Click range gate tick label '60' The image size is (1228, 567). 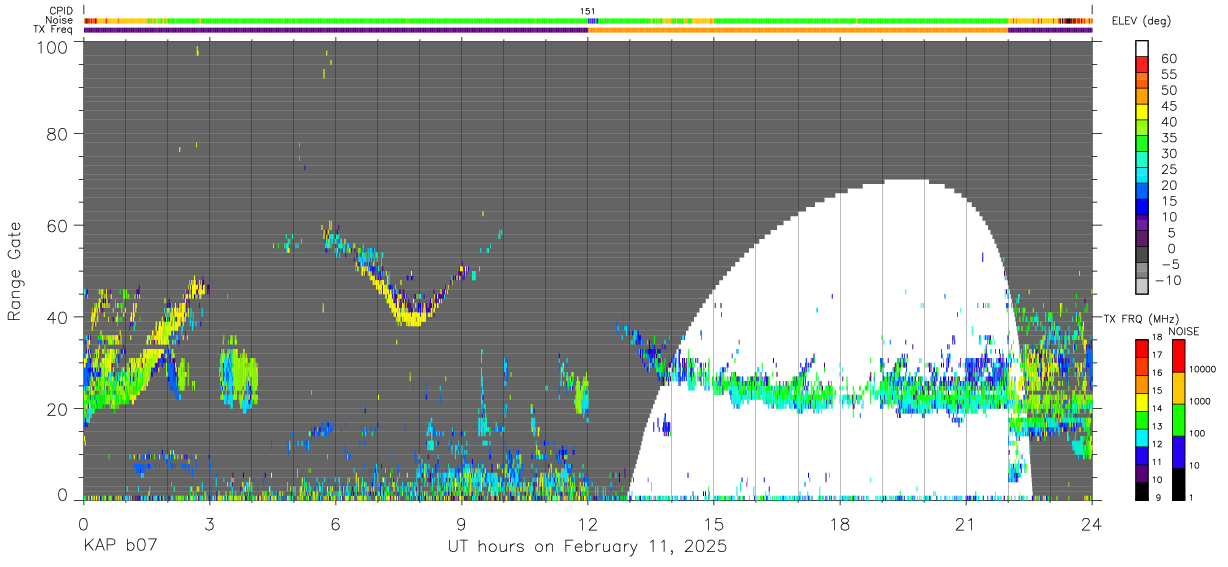(59, 226)
